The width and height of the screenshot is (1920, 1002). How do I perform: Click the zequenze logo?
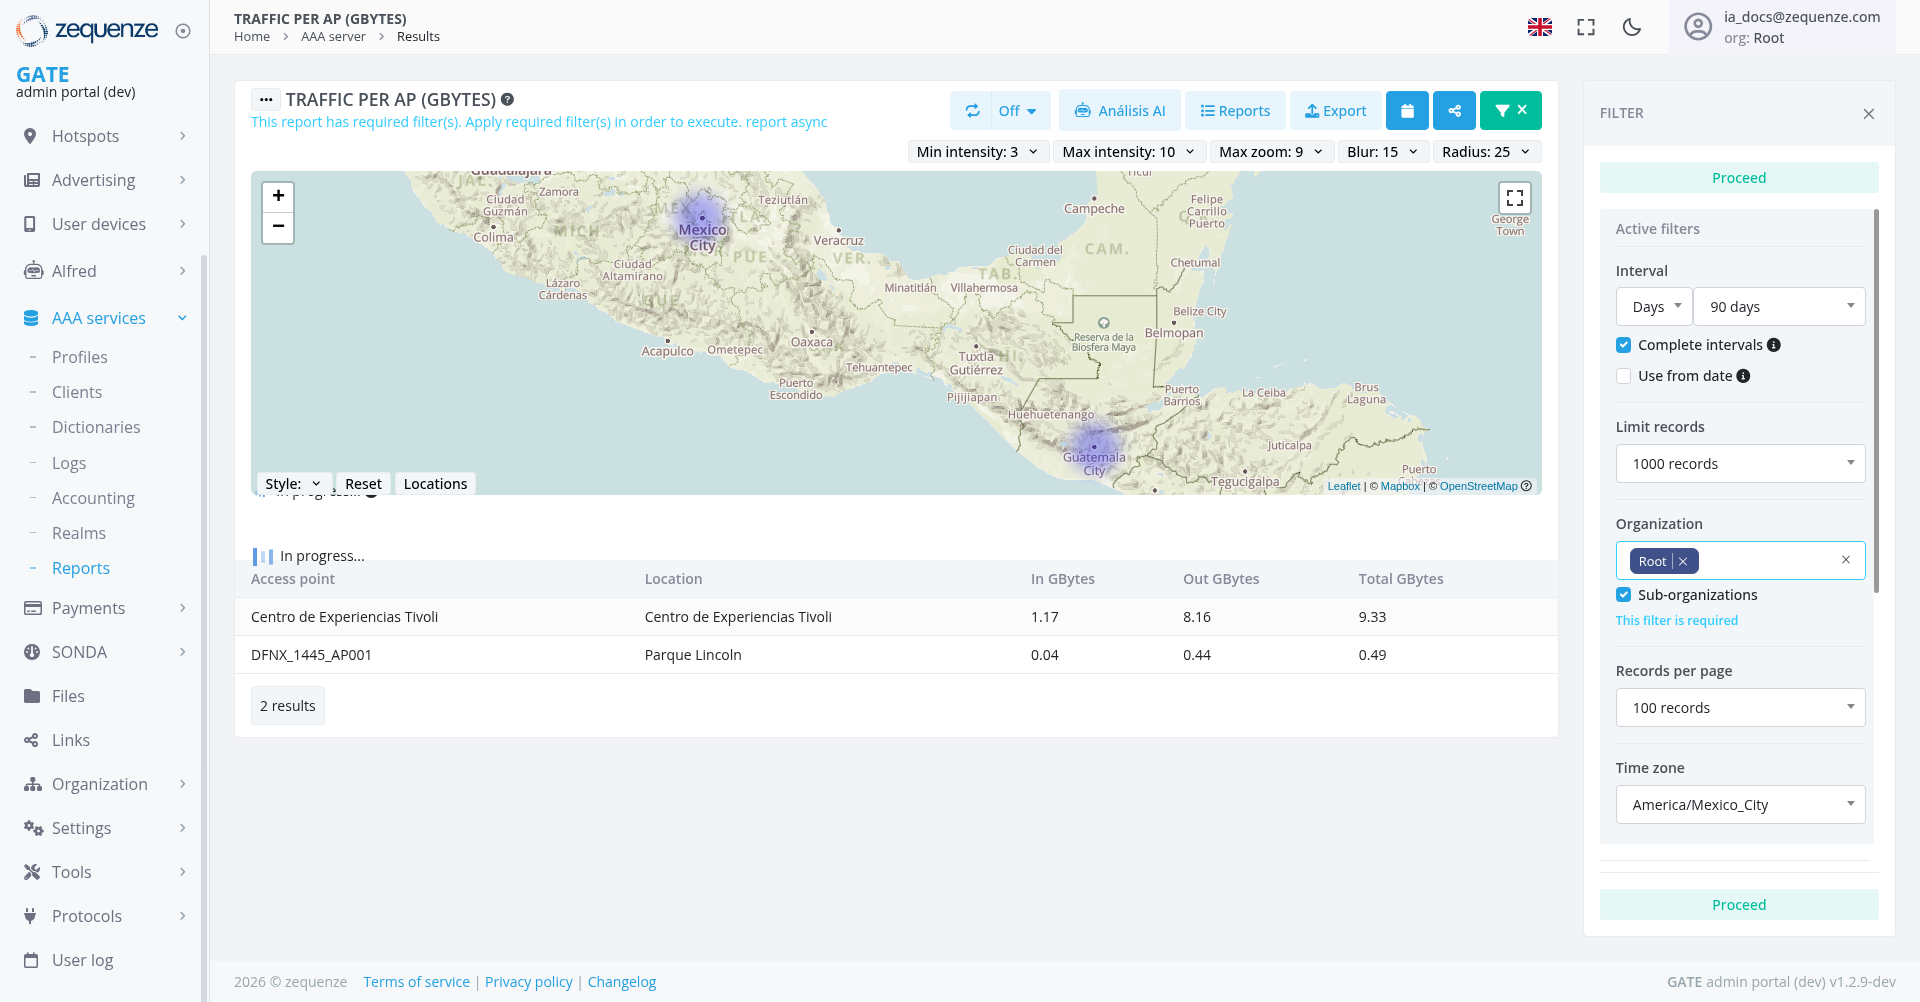[x=87, y=31]
